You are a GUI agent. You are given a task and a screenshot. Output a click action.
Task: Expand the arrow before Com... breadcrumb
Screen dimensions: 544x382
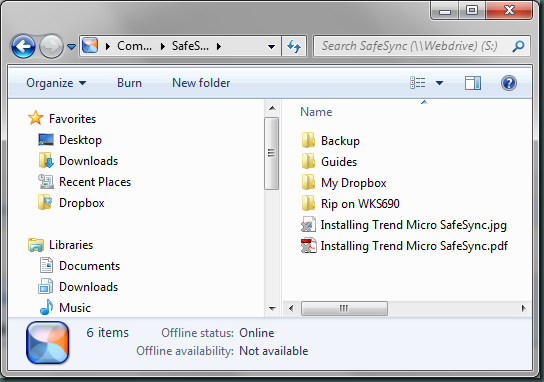(x=108, y=46)
